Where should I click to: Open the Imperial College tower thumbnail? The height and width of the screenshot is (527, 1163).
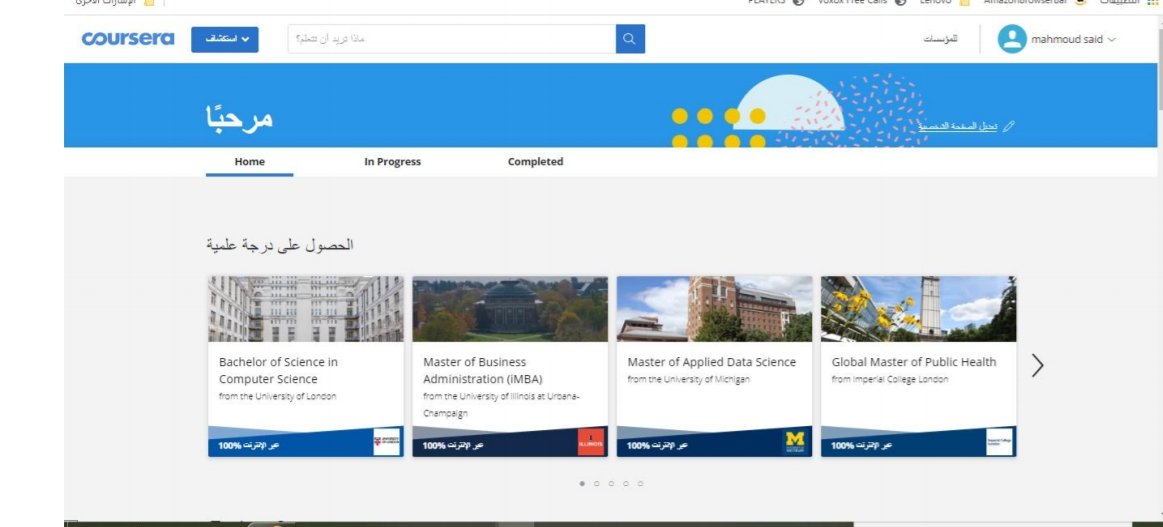[x=918, y=309]
